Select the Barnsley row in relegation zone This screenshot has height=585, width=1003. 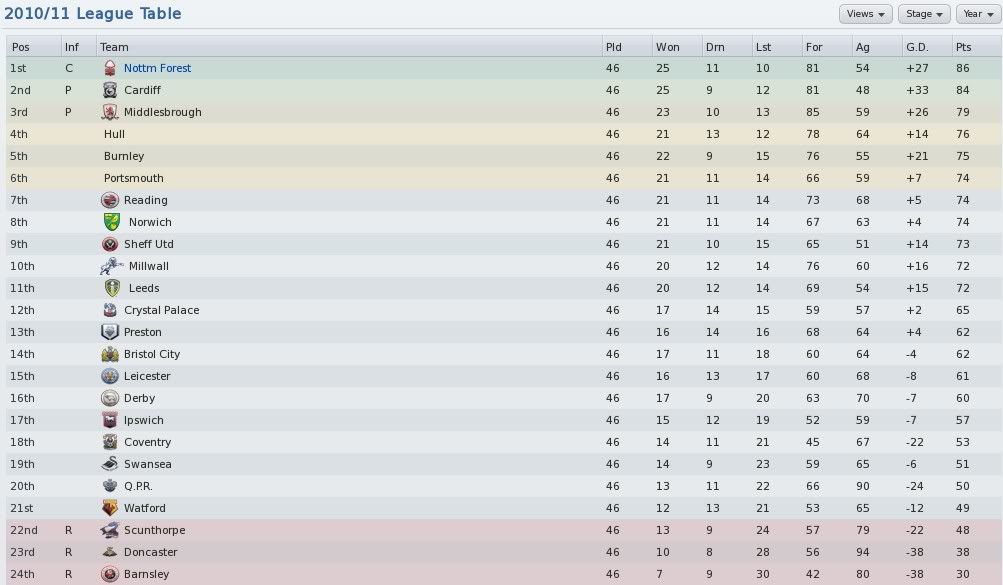[502, 574]
